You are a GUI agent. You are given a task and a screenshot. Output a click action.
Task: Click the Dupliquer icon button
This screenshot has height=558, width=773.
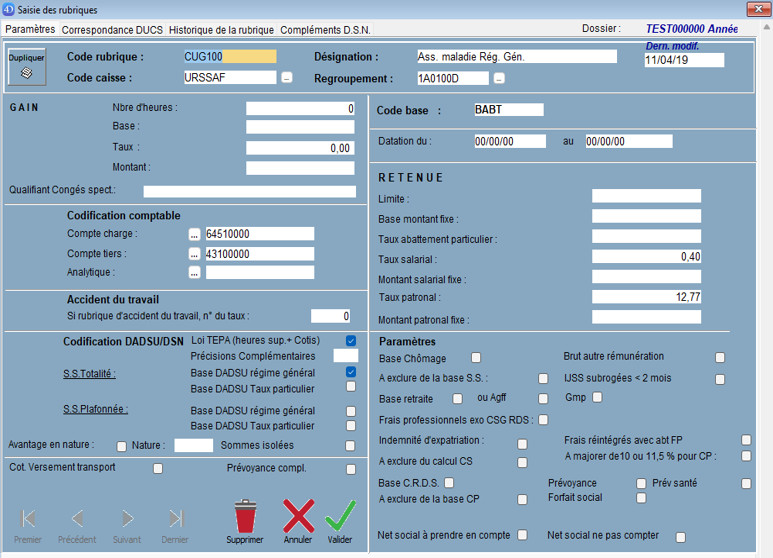coord(27,66)
